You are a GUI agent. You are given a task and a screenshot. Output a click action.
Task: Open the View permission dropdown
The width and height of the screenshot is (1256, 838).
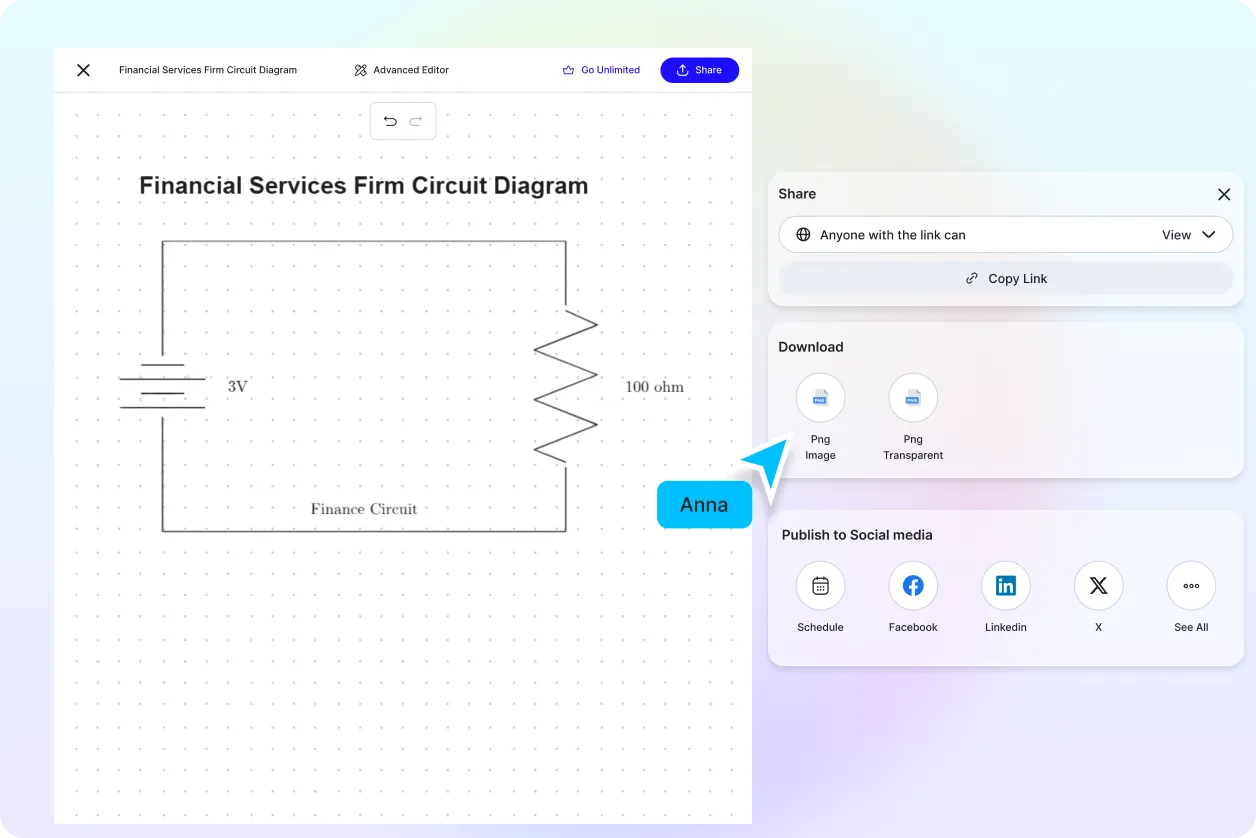point(1189,235)
